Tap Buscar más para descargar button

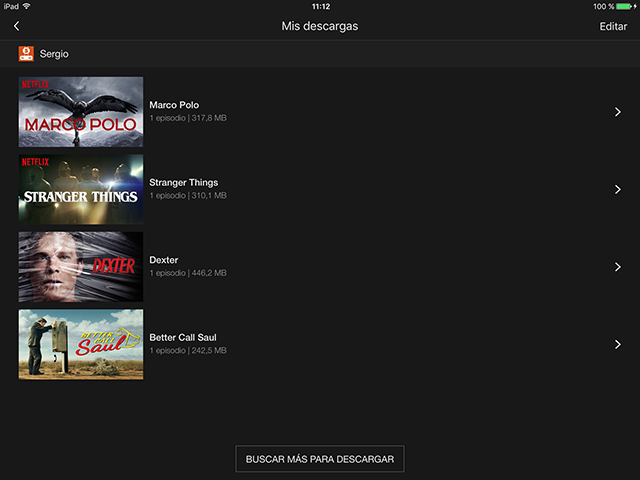tap(320, 459)
